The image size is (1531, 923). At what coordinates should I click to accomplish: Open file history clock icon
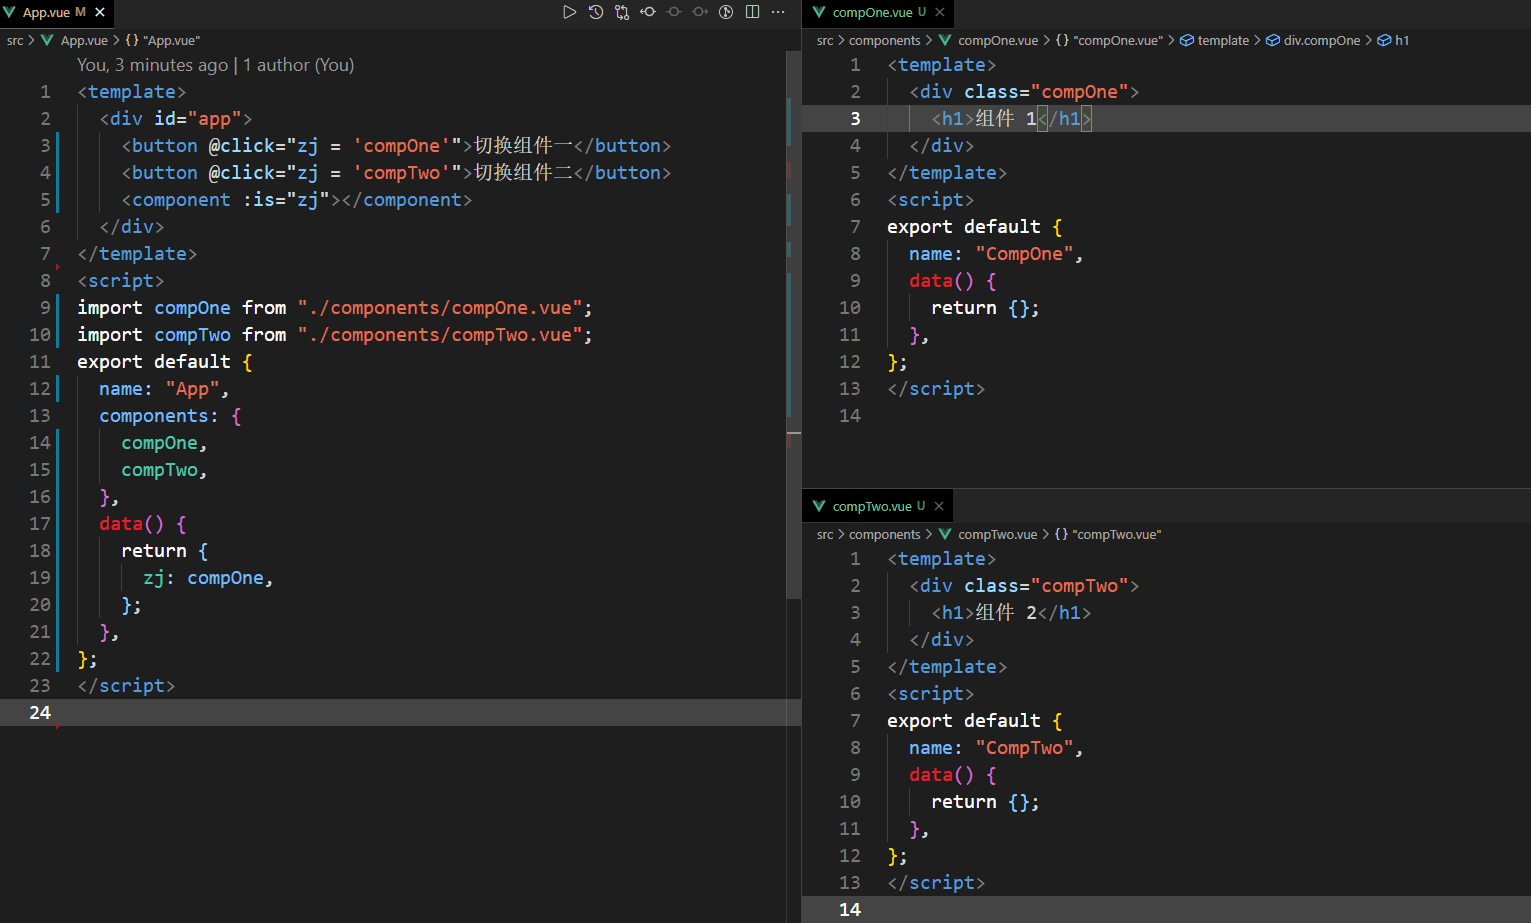(x=596, y=12)
